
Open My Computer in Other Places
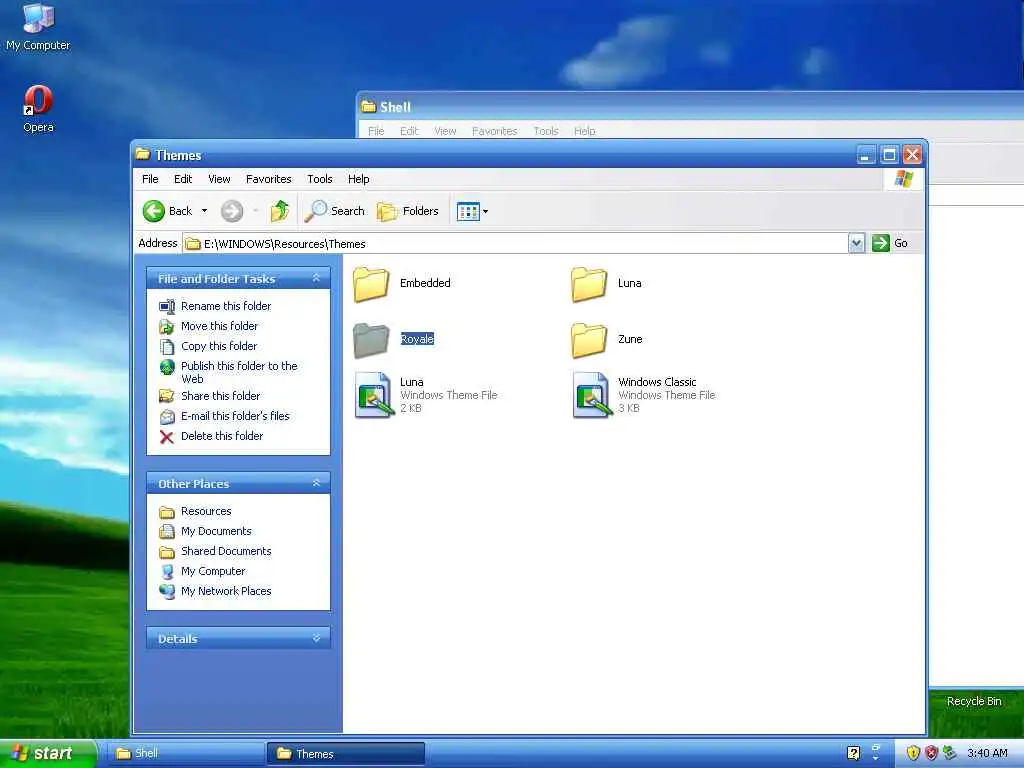[213, 571]
